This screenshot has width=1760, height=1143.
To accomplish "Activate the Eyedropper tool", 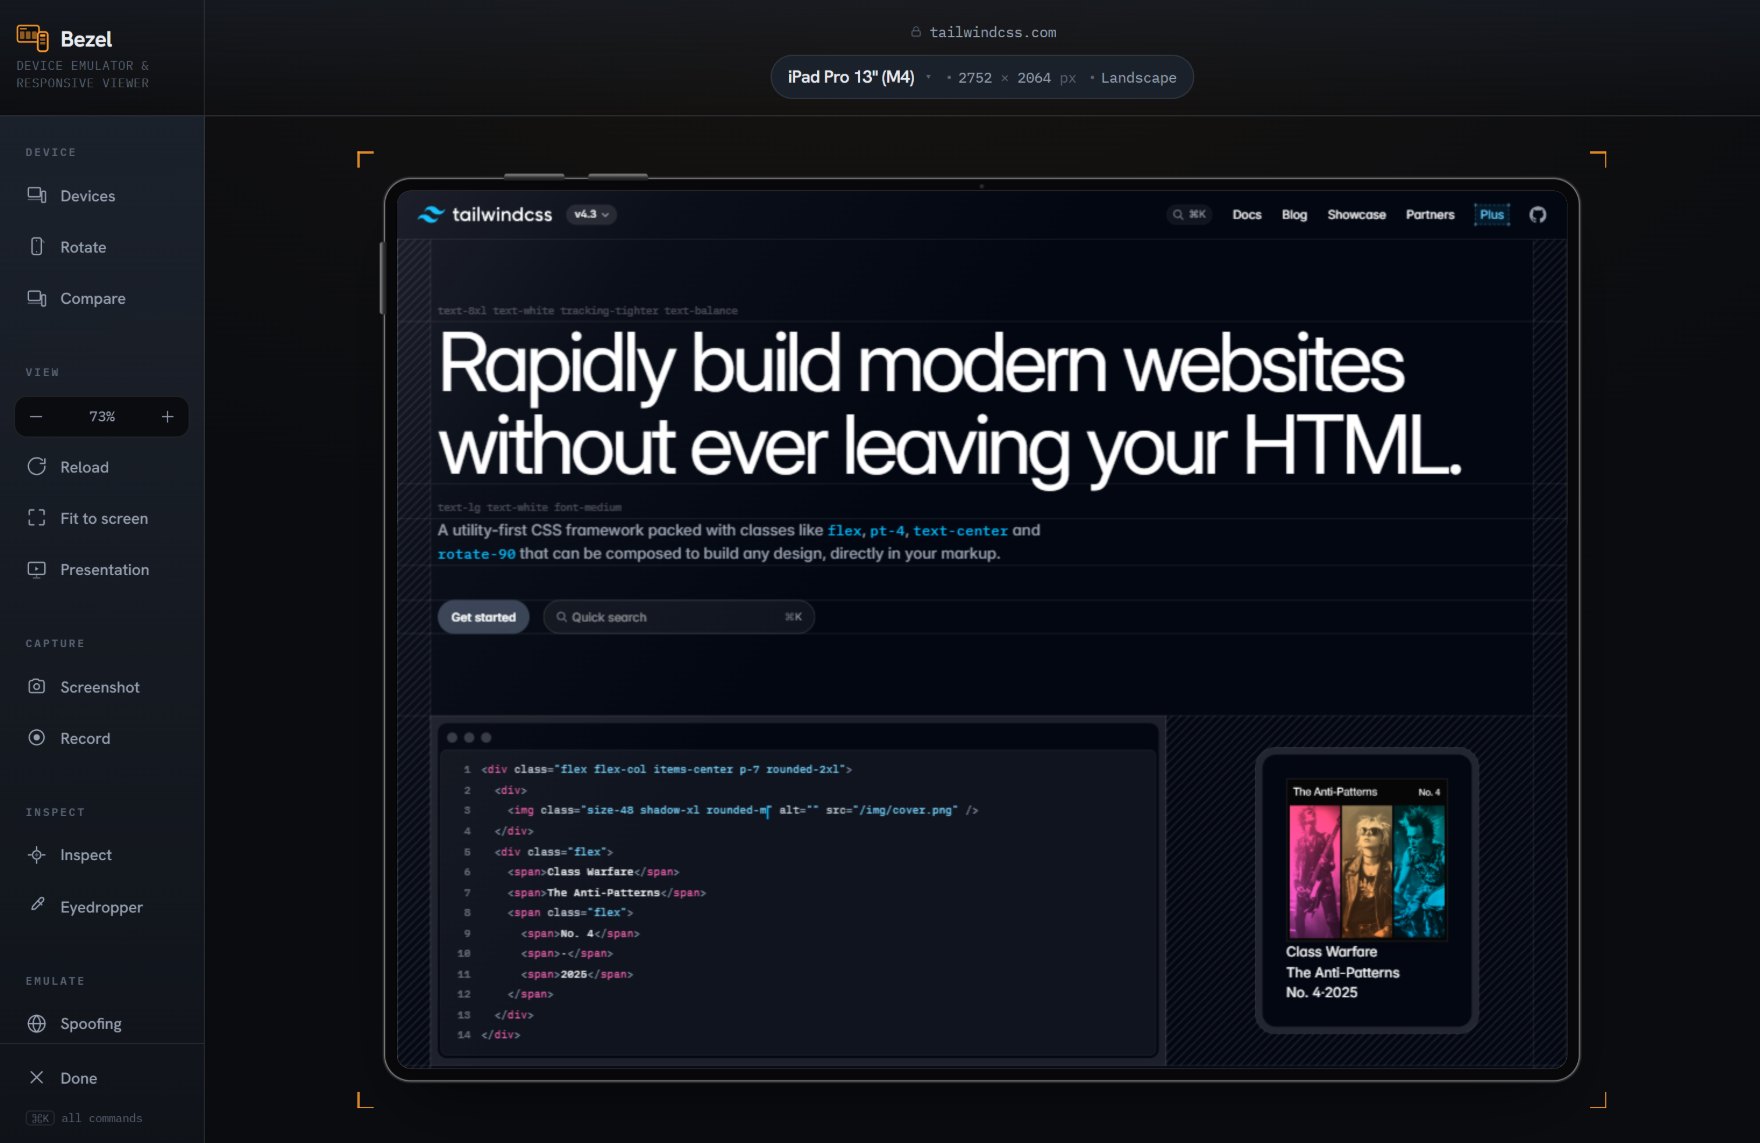I will coord(102,906).
